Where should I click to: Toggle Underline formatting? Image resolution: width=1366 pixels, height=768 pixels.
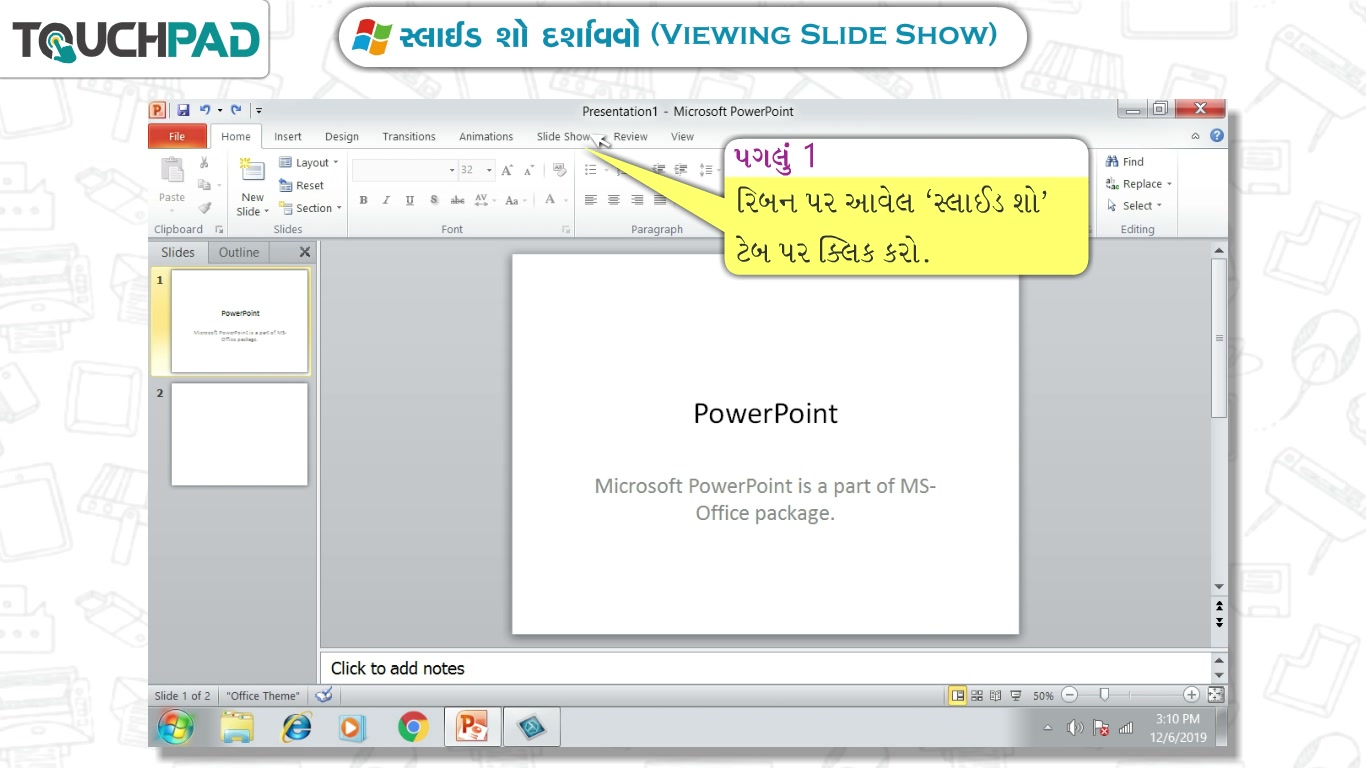[410, 200]
